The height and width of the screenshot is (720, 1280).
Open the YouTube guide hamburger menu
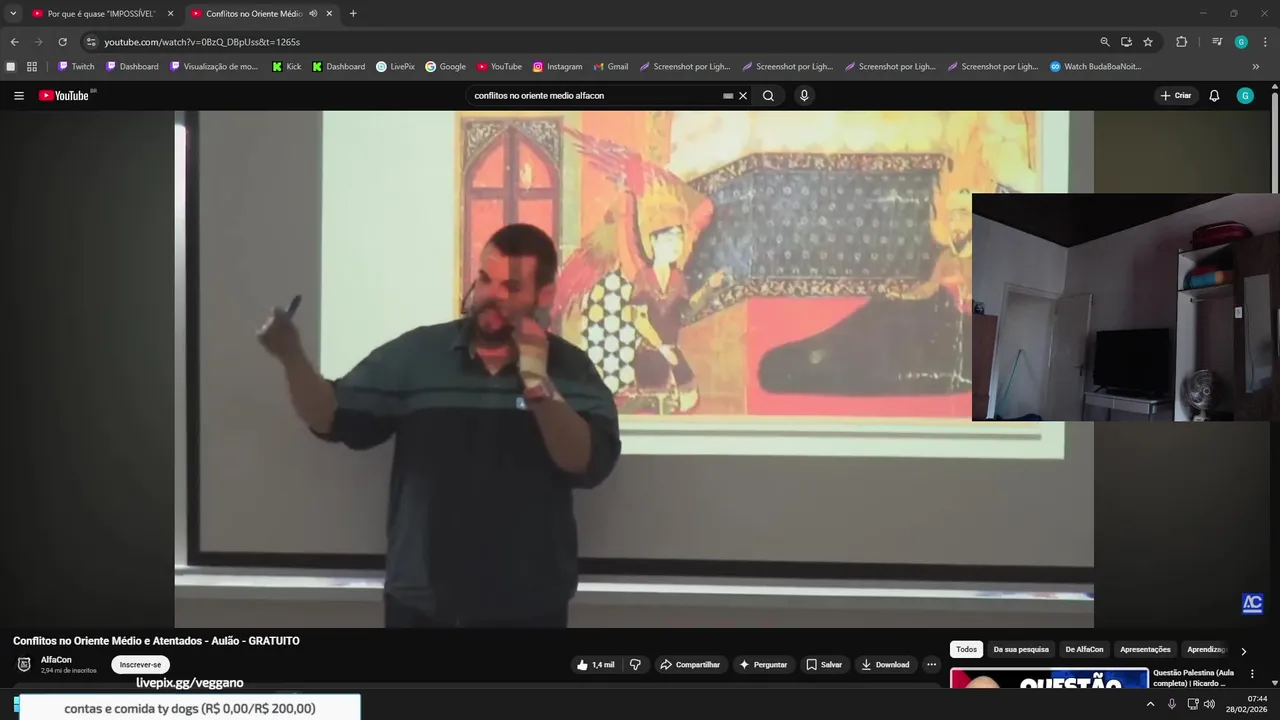[x=19, y=96]
